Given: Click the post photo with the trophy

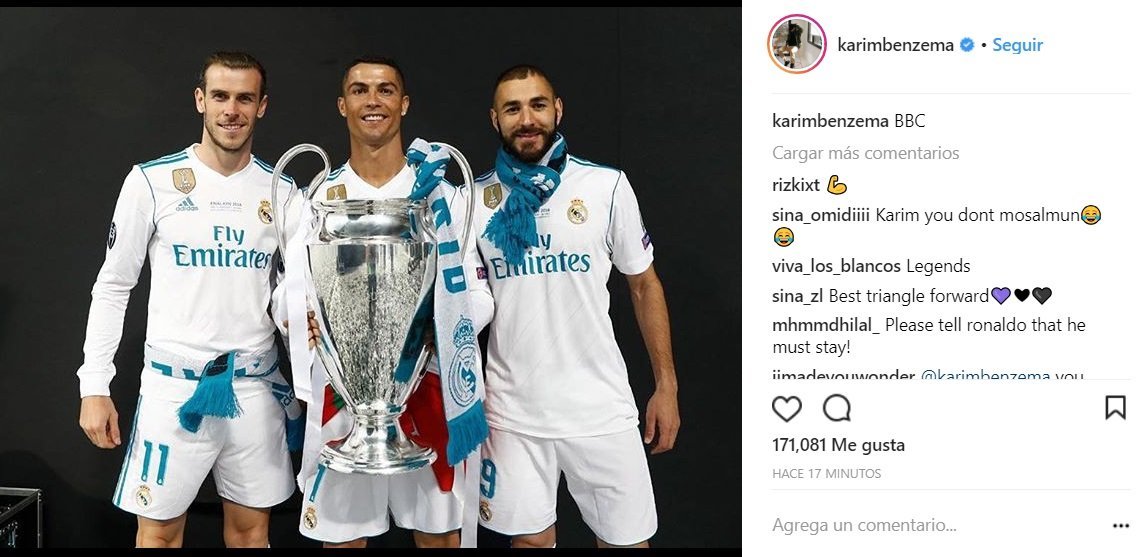Looking at the screenshot, I should coord(371,278).
